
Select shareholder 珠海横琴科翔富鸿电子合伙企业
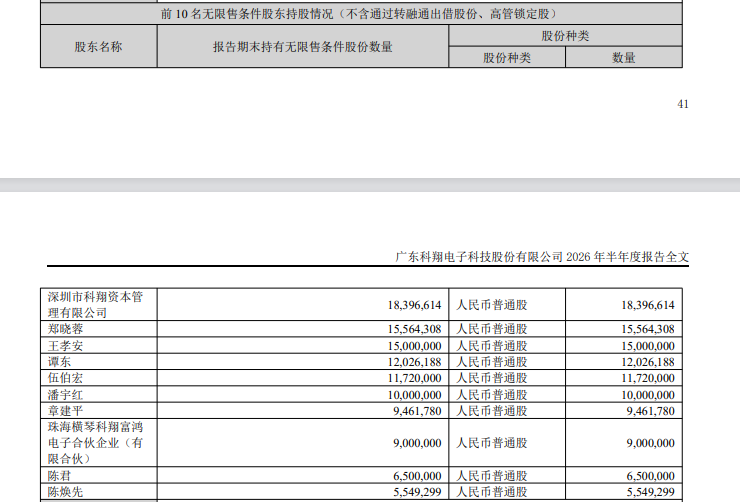(x=95, y=443)
